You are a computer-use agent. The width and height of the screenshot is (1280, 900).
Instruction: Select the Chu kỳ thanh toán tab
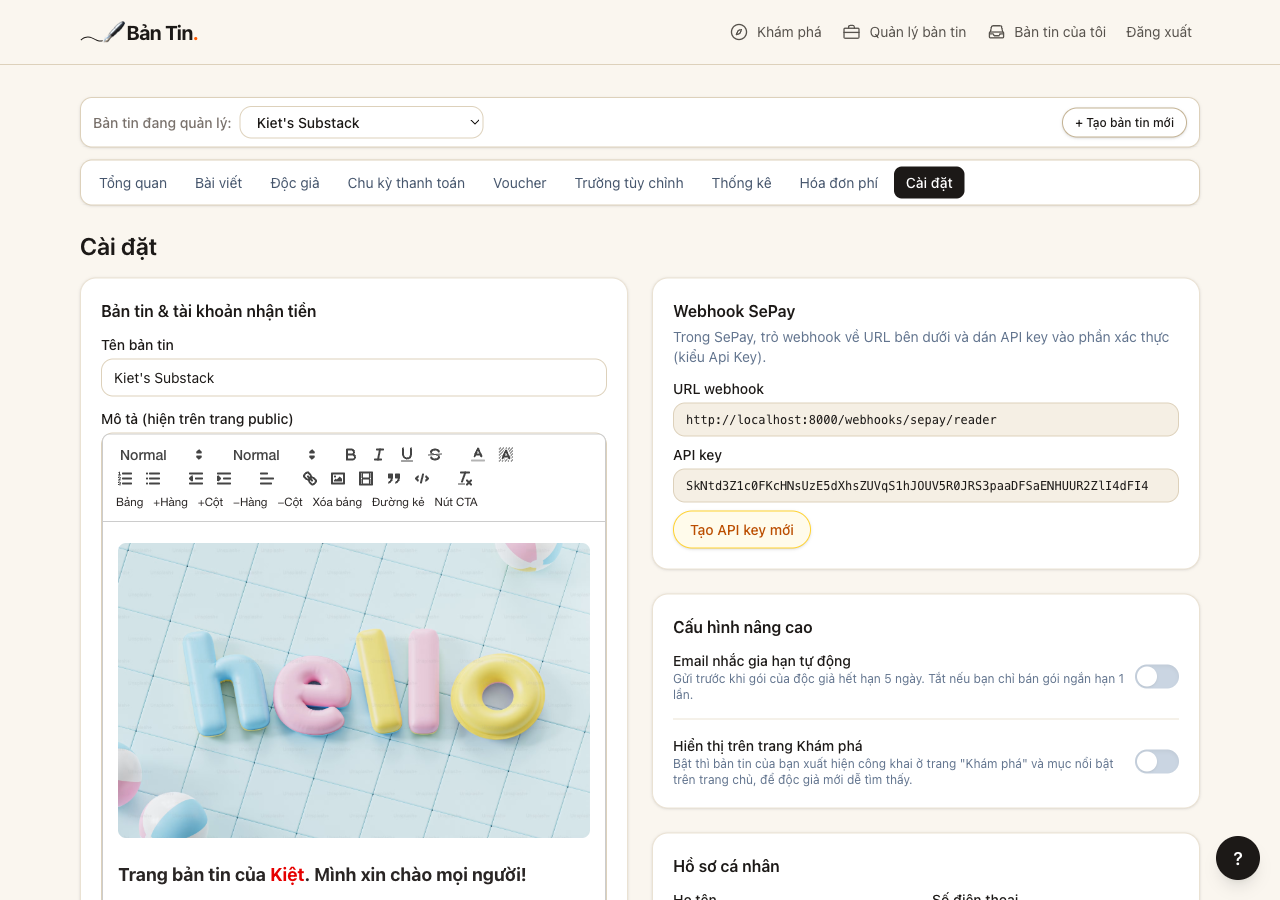(x=406, y=183)
